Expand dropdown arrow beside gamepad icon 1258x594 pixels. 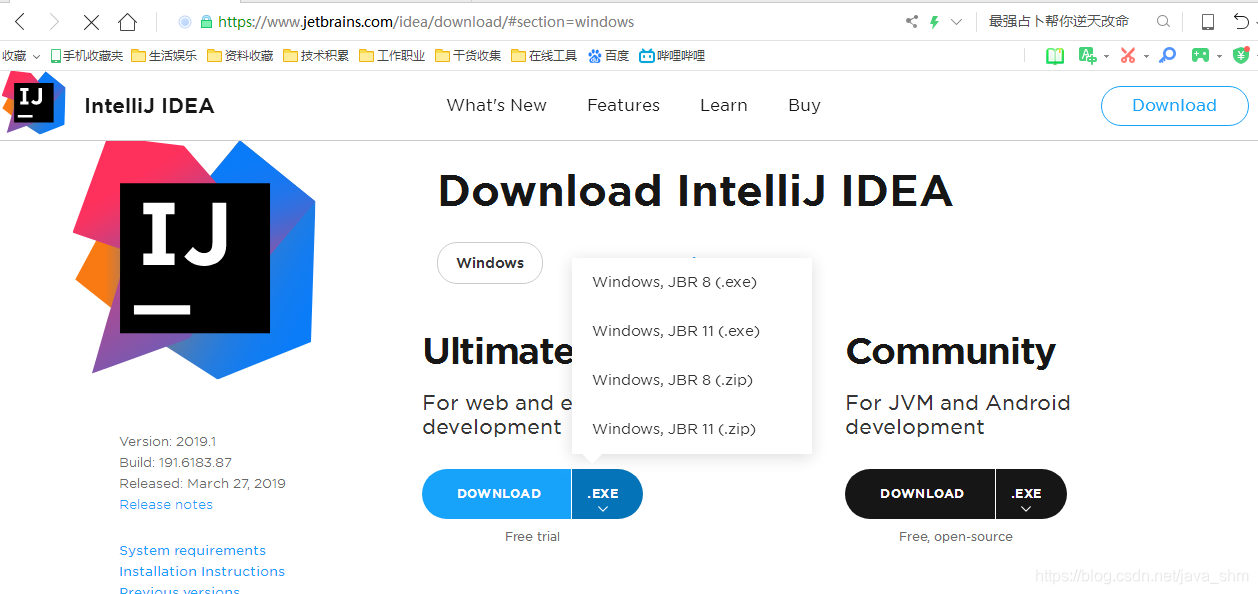click(x=1219, y=57)
